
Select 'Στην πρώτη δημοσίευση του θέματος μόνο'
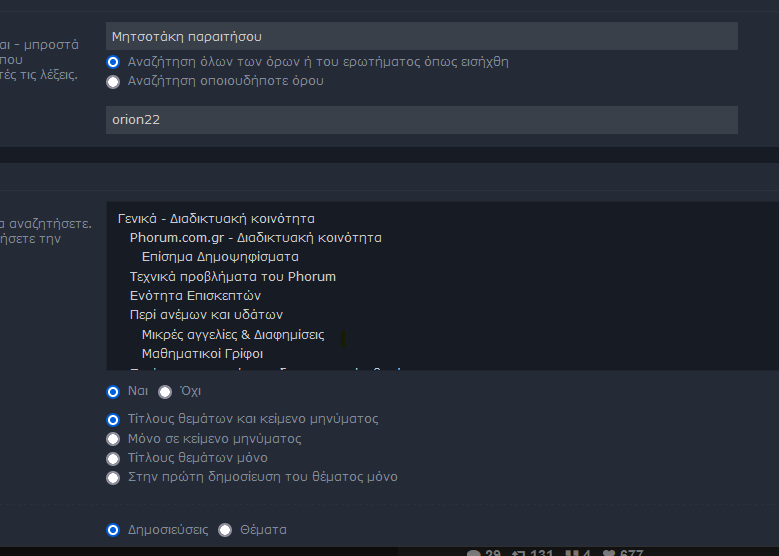click(113, 477)
